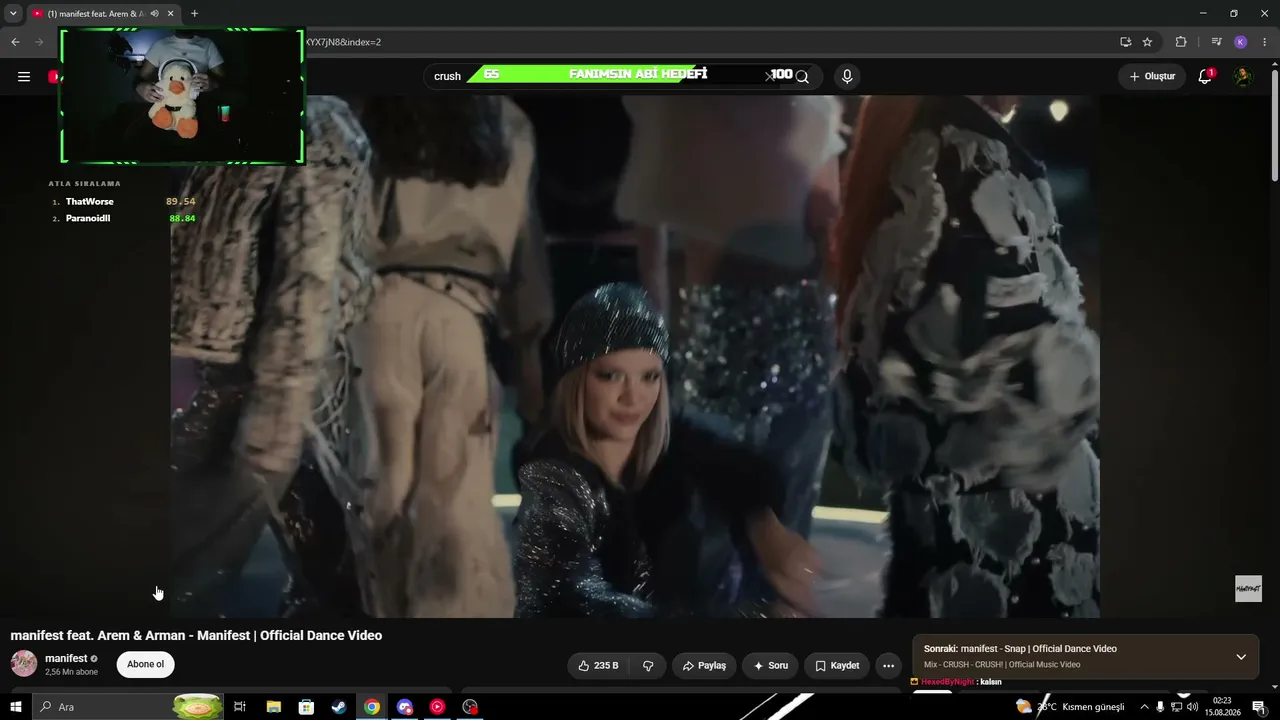Subscribe with the Abone ol button
The image size is (1280, 720).
pyautogui.click(x=145, y=664)
